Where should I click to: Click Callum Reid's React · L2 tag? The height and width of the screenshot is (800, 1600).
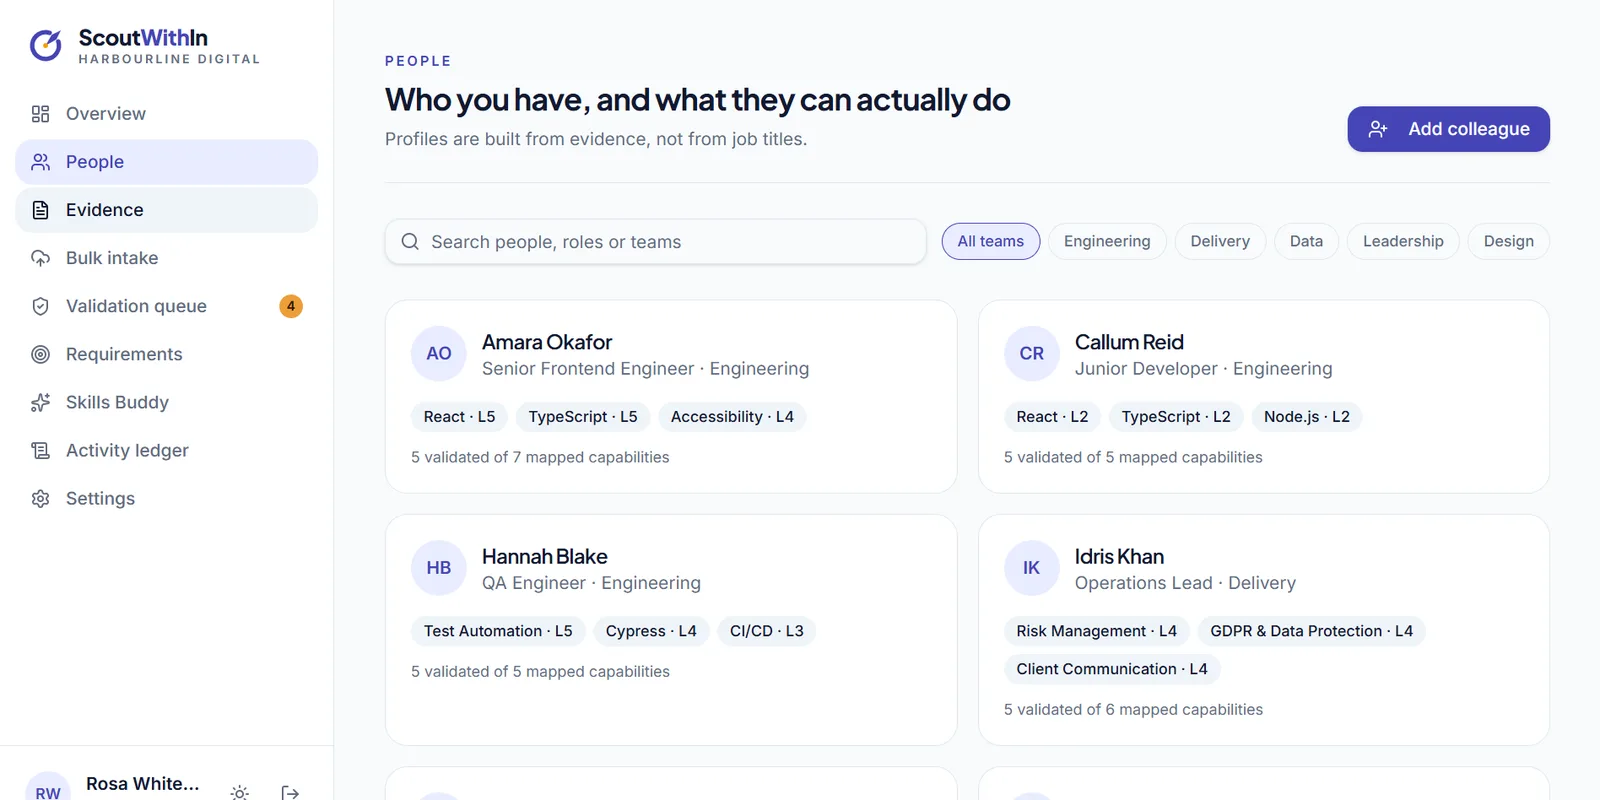point(1052,417)
